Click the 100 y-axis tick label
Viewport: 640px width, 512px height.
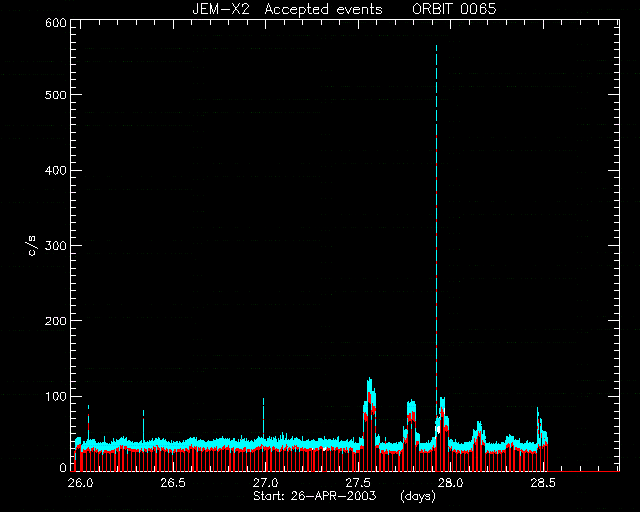[x=56, y=396]
